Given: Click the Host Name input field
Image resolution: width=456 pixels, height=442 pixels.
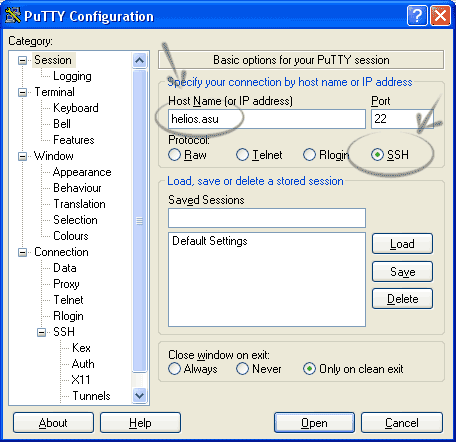Looking at the screenshot, I should (x=267, y=119).
